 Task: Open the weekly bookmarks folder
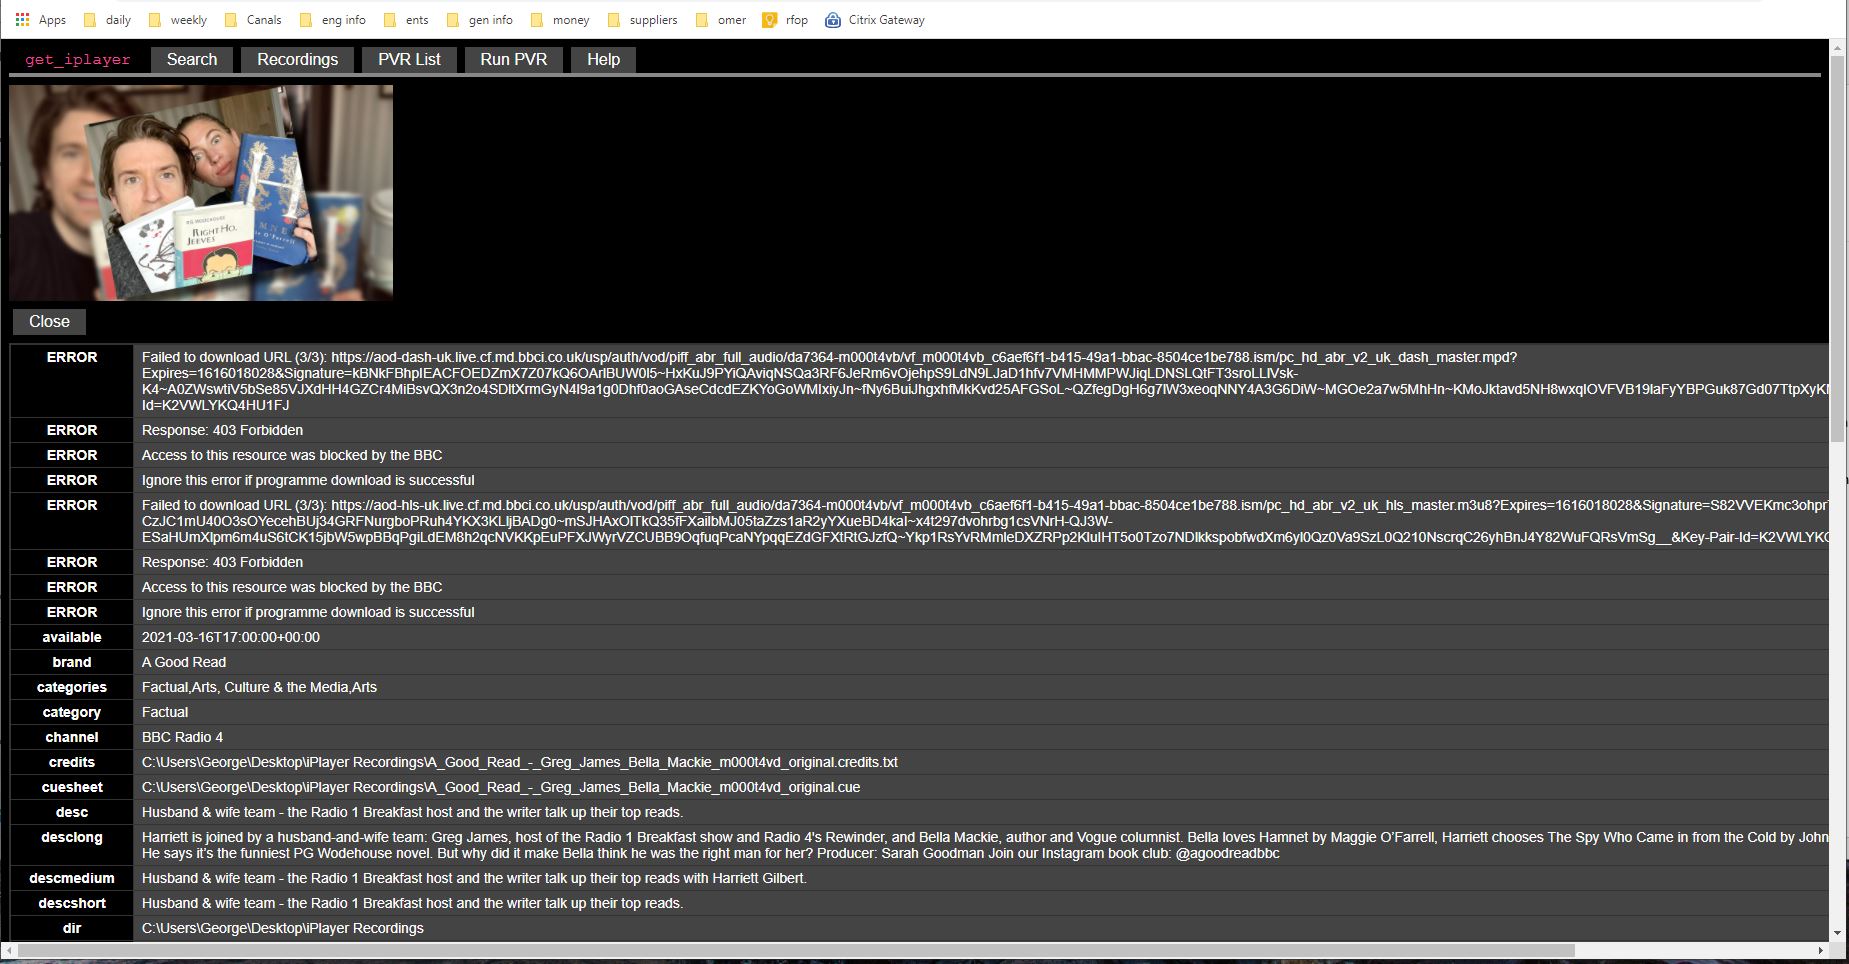point(188,19)
